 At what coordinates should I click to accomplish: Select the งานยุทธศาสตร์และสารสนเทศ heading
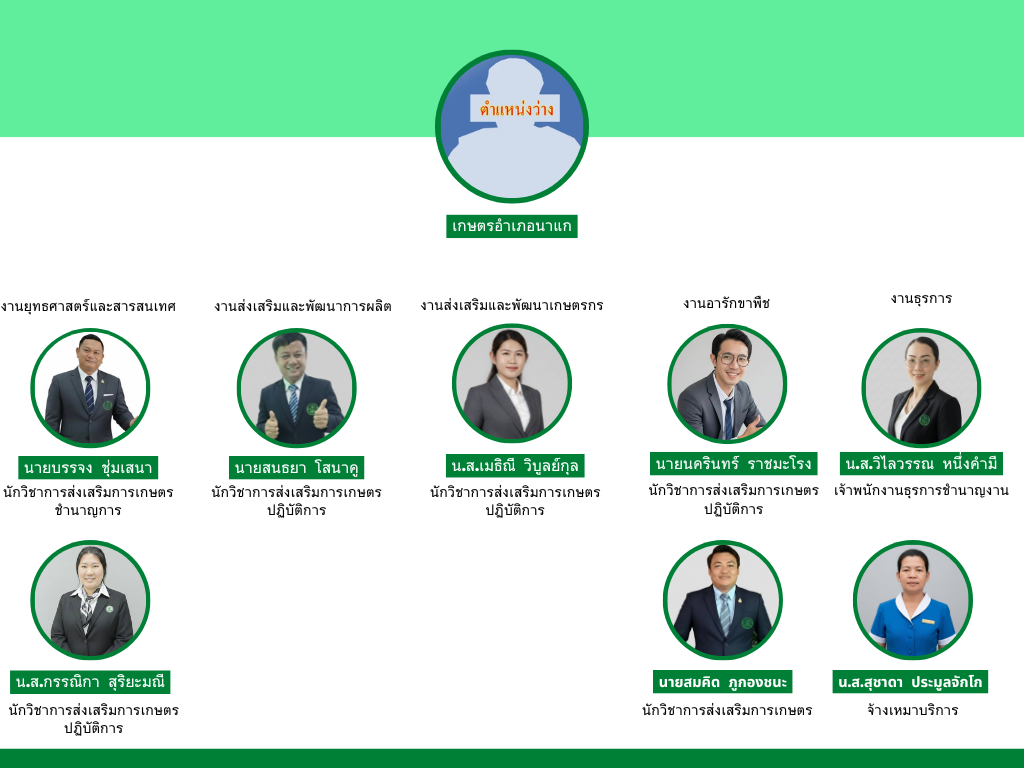88,306
